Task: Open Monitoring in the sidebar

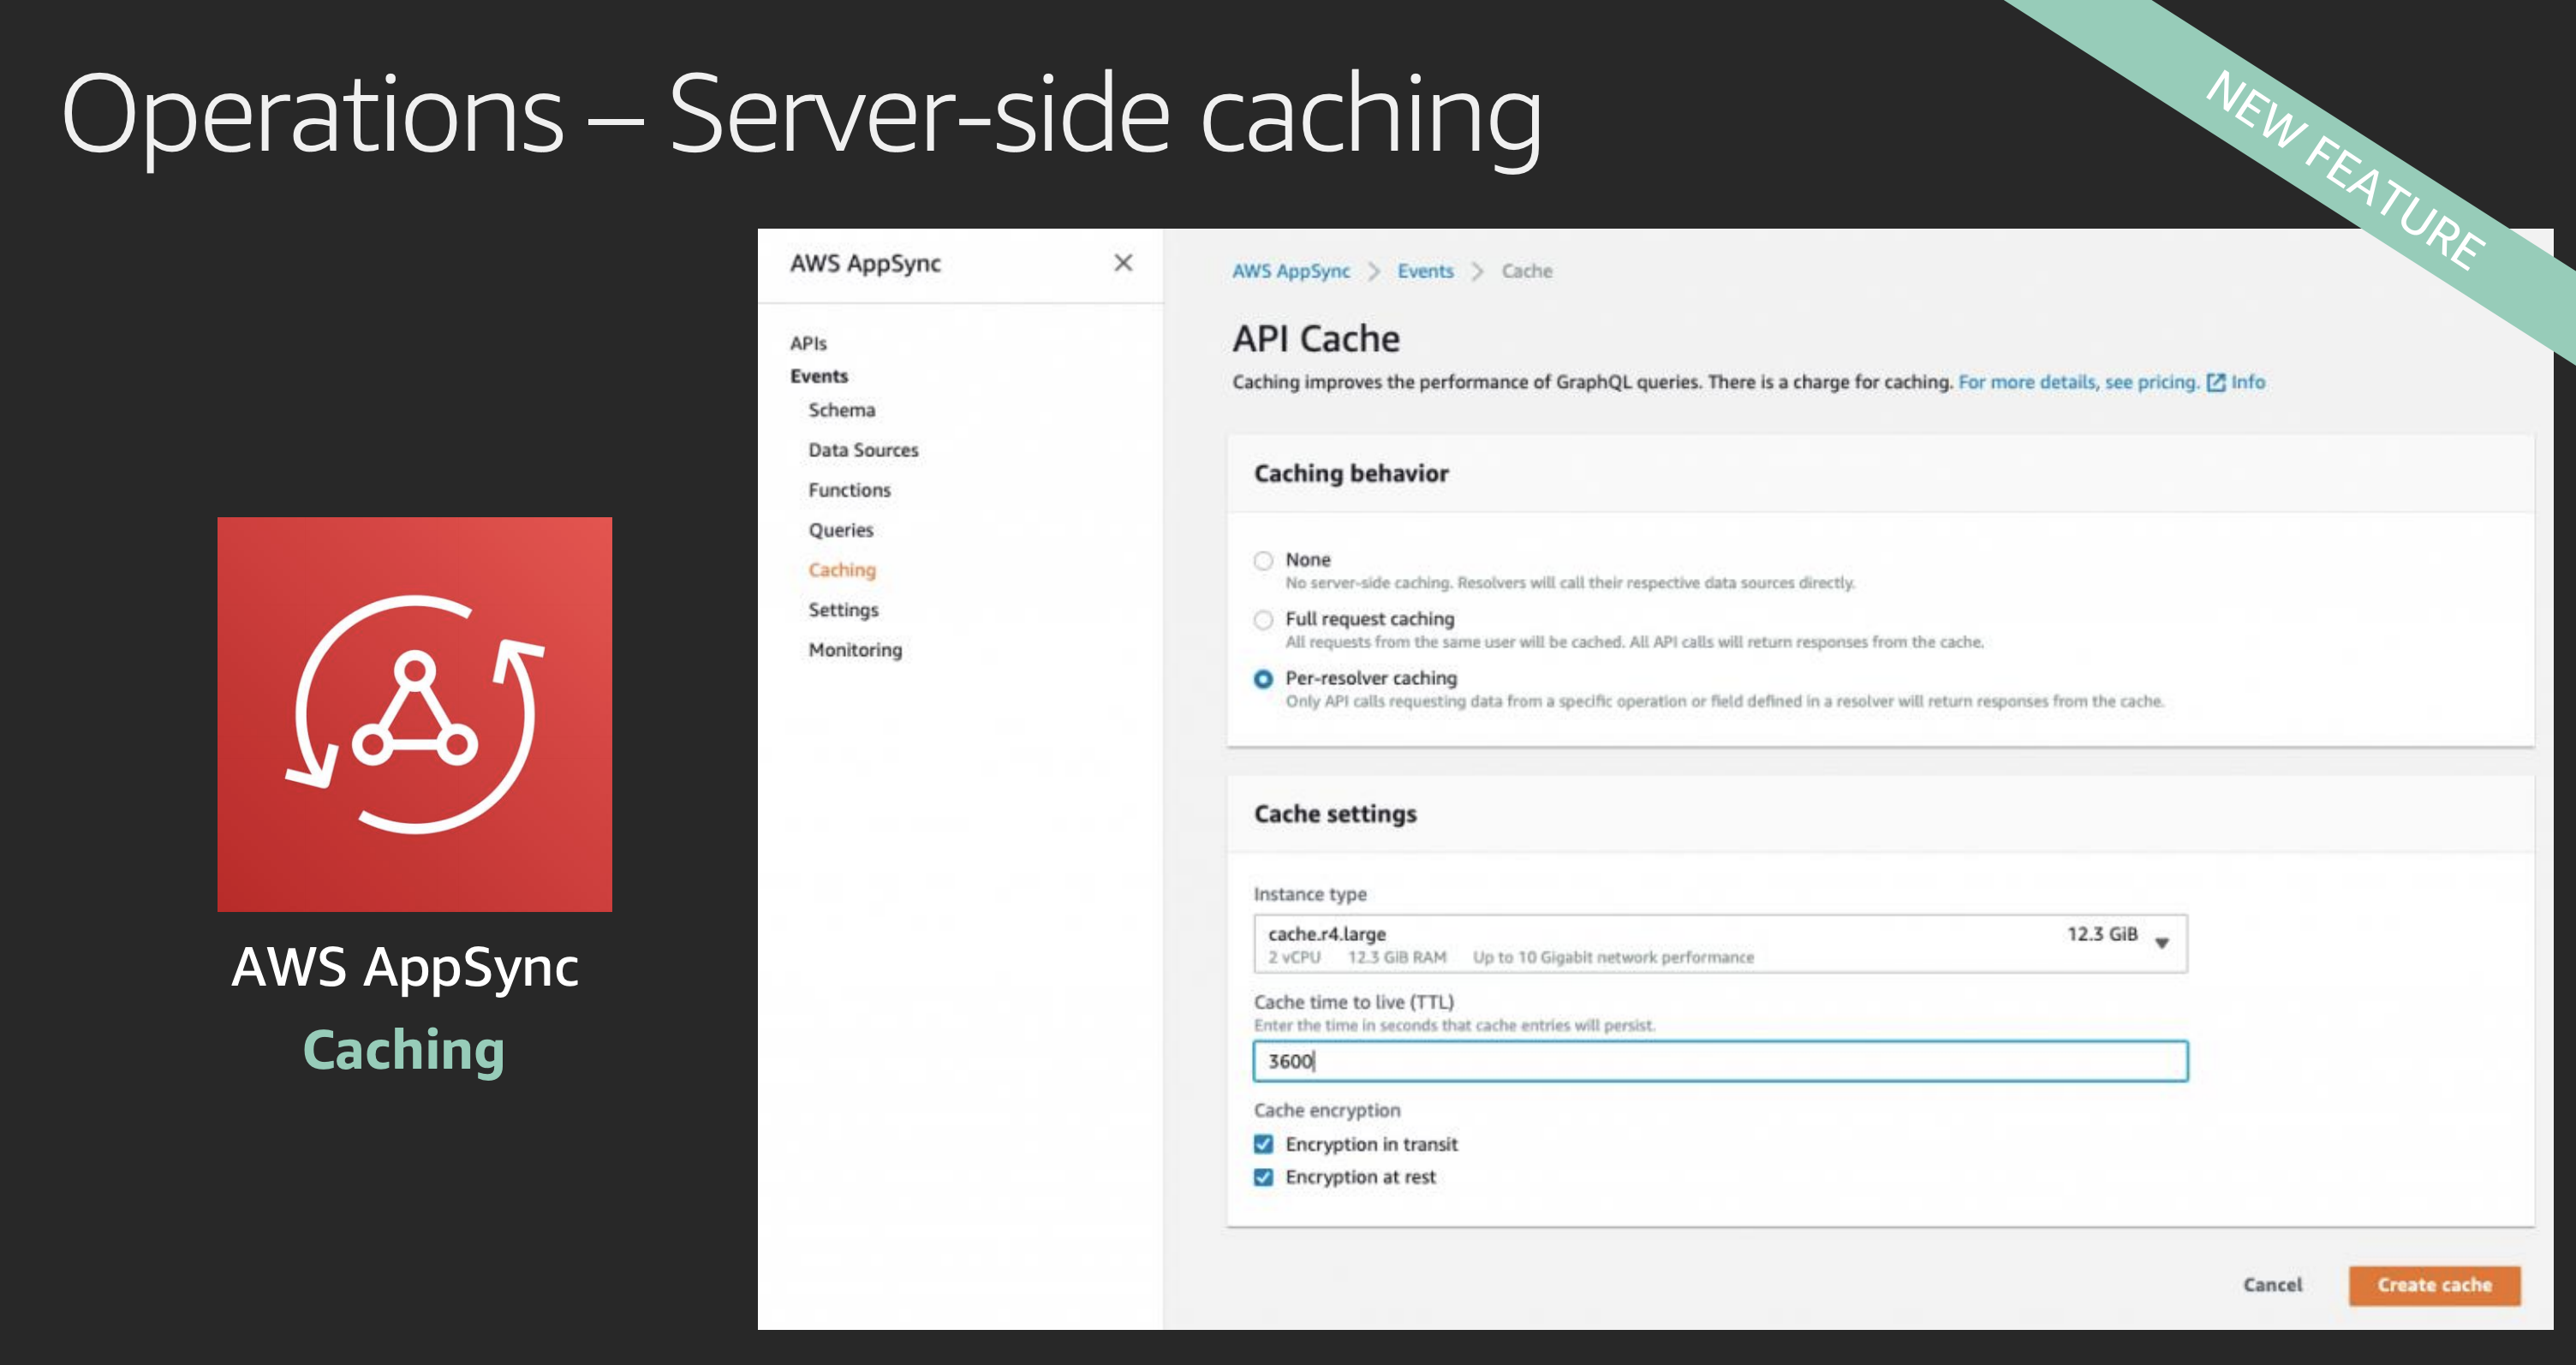Action: [x=855, y=650]
